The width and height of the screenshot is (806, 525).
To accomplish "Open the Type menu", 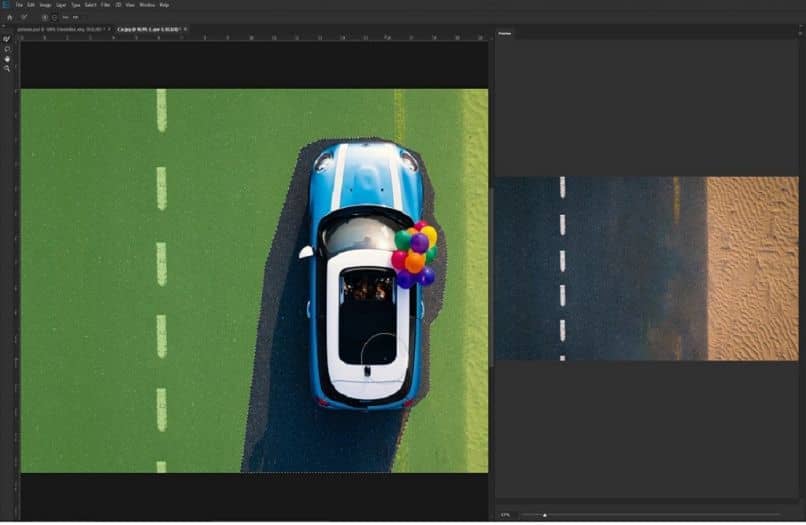I will (76, 5).
